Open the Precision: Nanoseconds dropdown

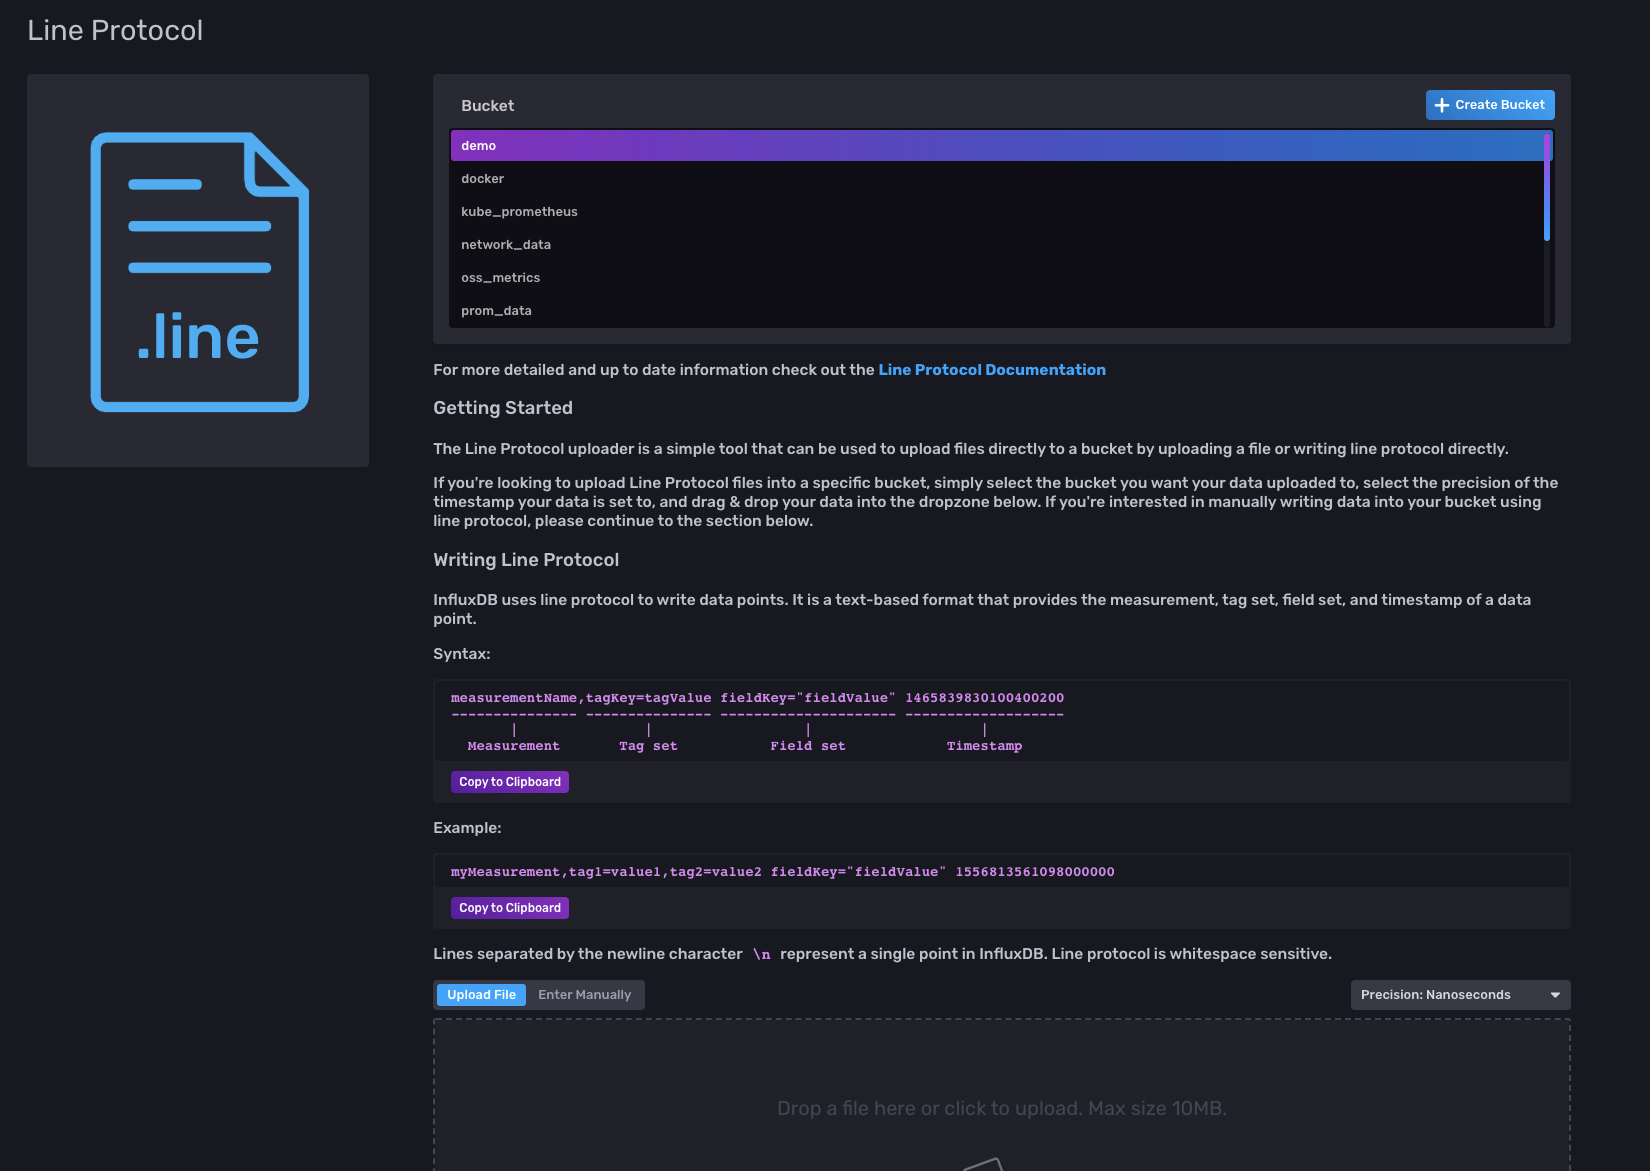1459,994
